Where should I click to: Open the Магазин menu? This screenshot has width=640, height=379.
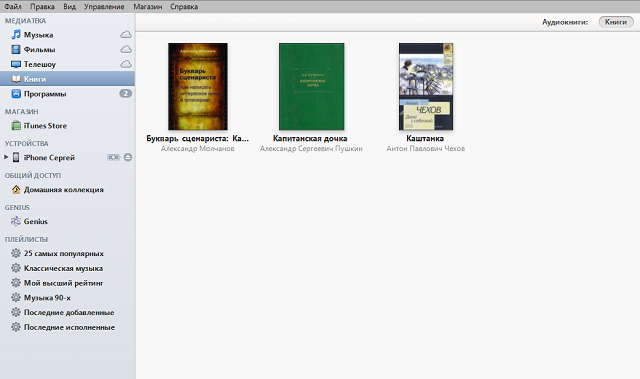(x=148, y=7)
